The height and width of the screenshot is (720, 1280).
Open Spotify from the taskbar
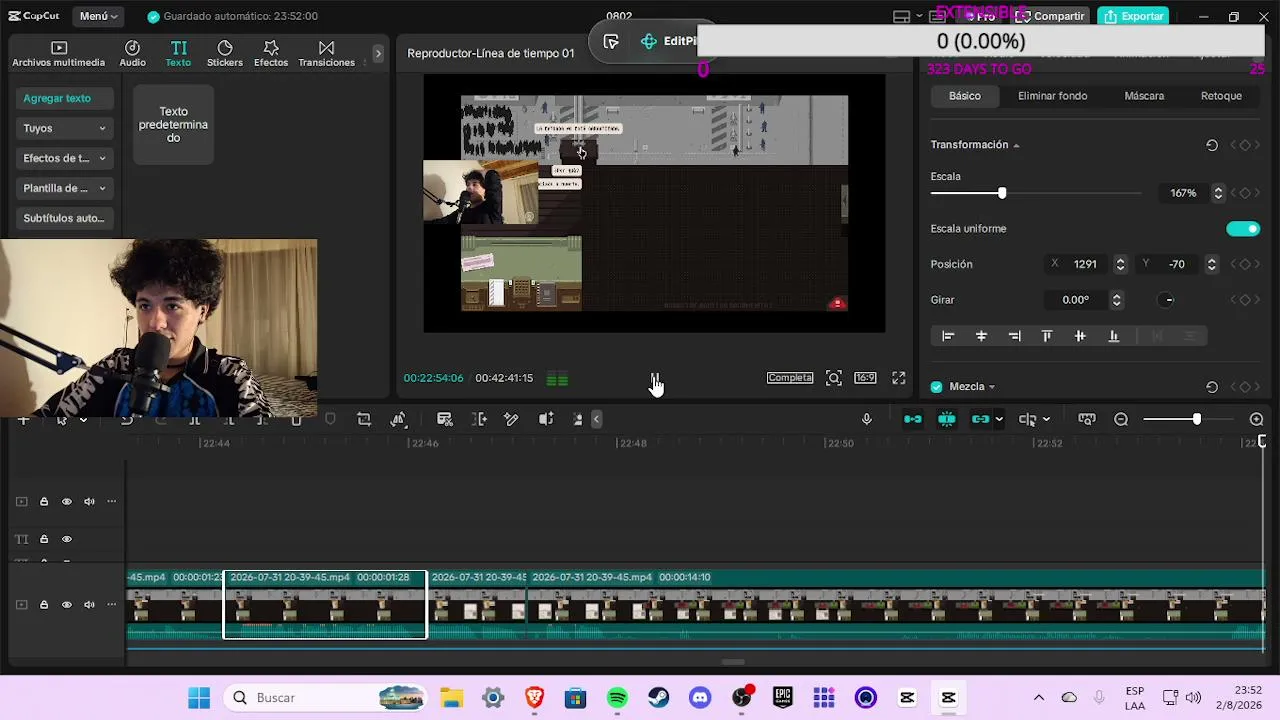(x=617, y=698)
